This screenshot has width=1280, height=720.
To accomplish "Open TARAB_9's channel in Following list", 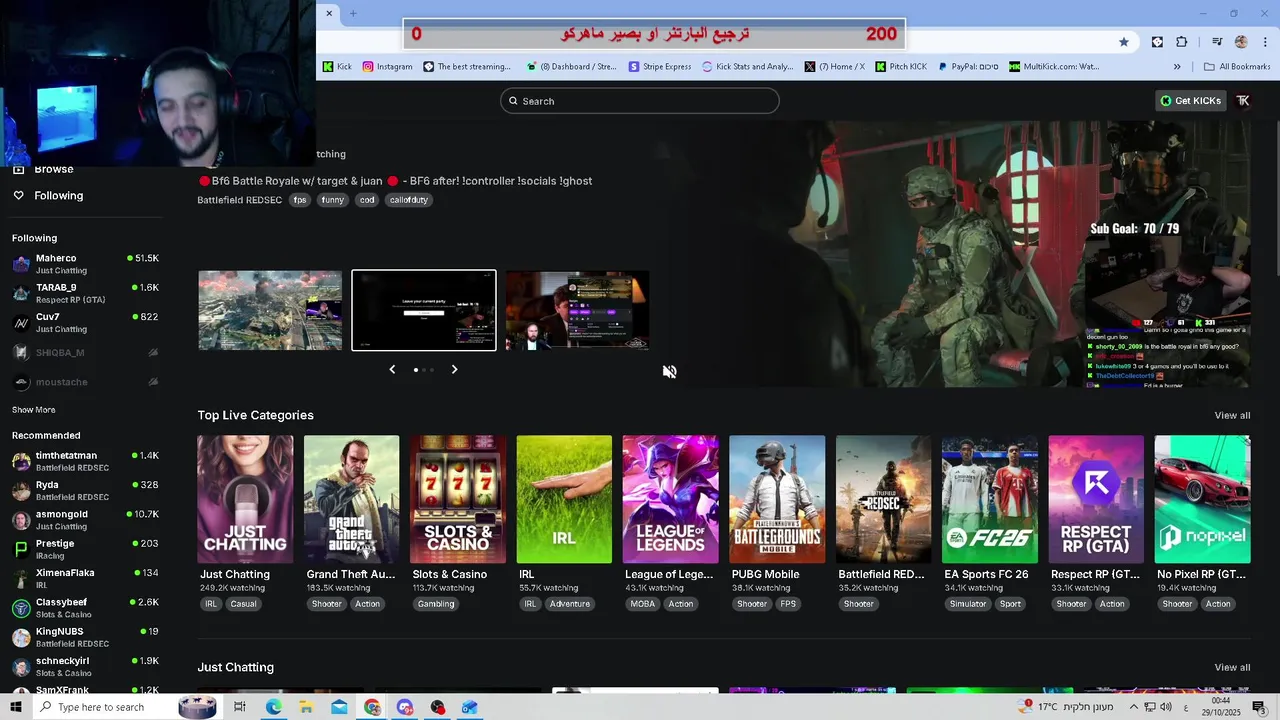I will [85, 293].
